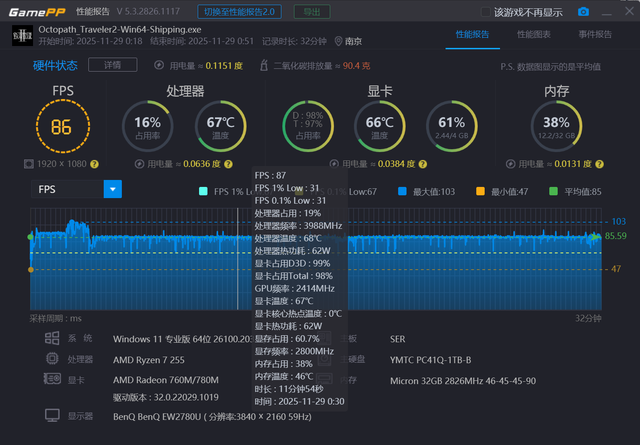Click the 0.1151 度 total power value

224,65
